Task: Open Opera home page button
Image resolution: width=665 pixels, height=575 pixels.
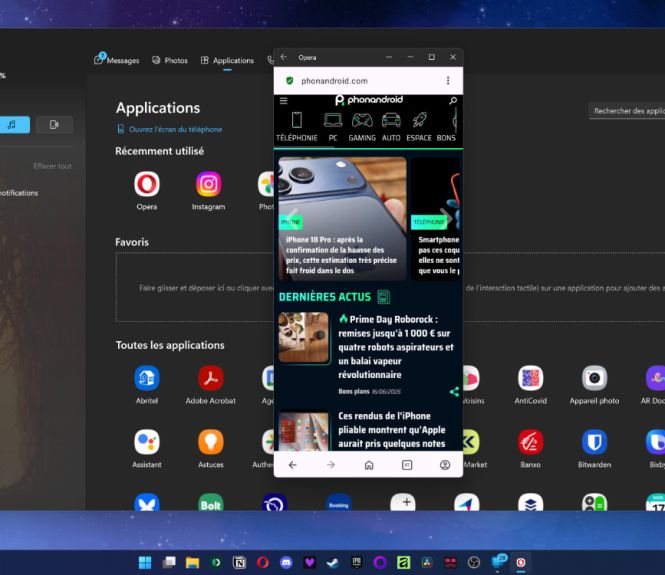Action: click(369, 465)
